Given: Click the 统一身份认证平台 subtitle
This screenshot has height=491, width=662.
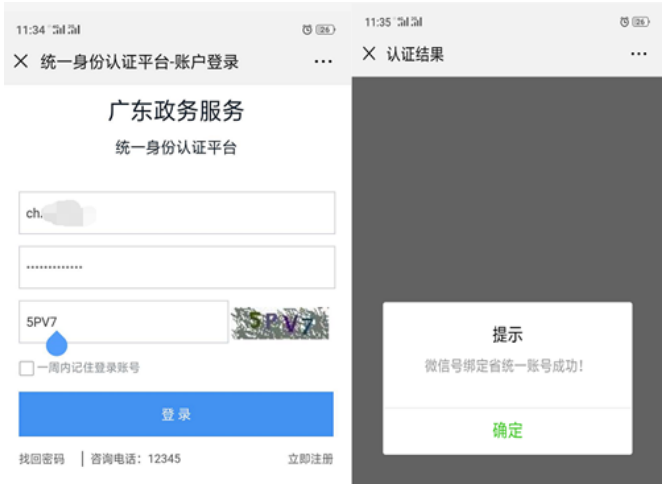Looking at the screenshot, I should 176,148.
